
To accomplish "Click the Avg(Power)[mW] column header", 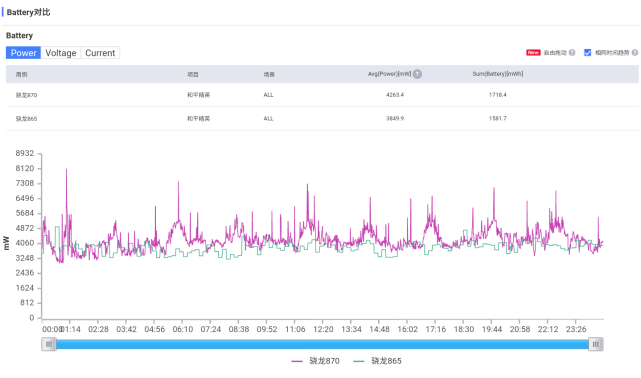I will [389, 74].
